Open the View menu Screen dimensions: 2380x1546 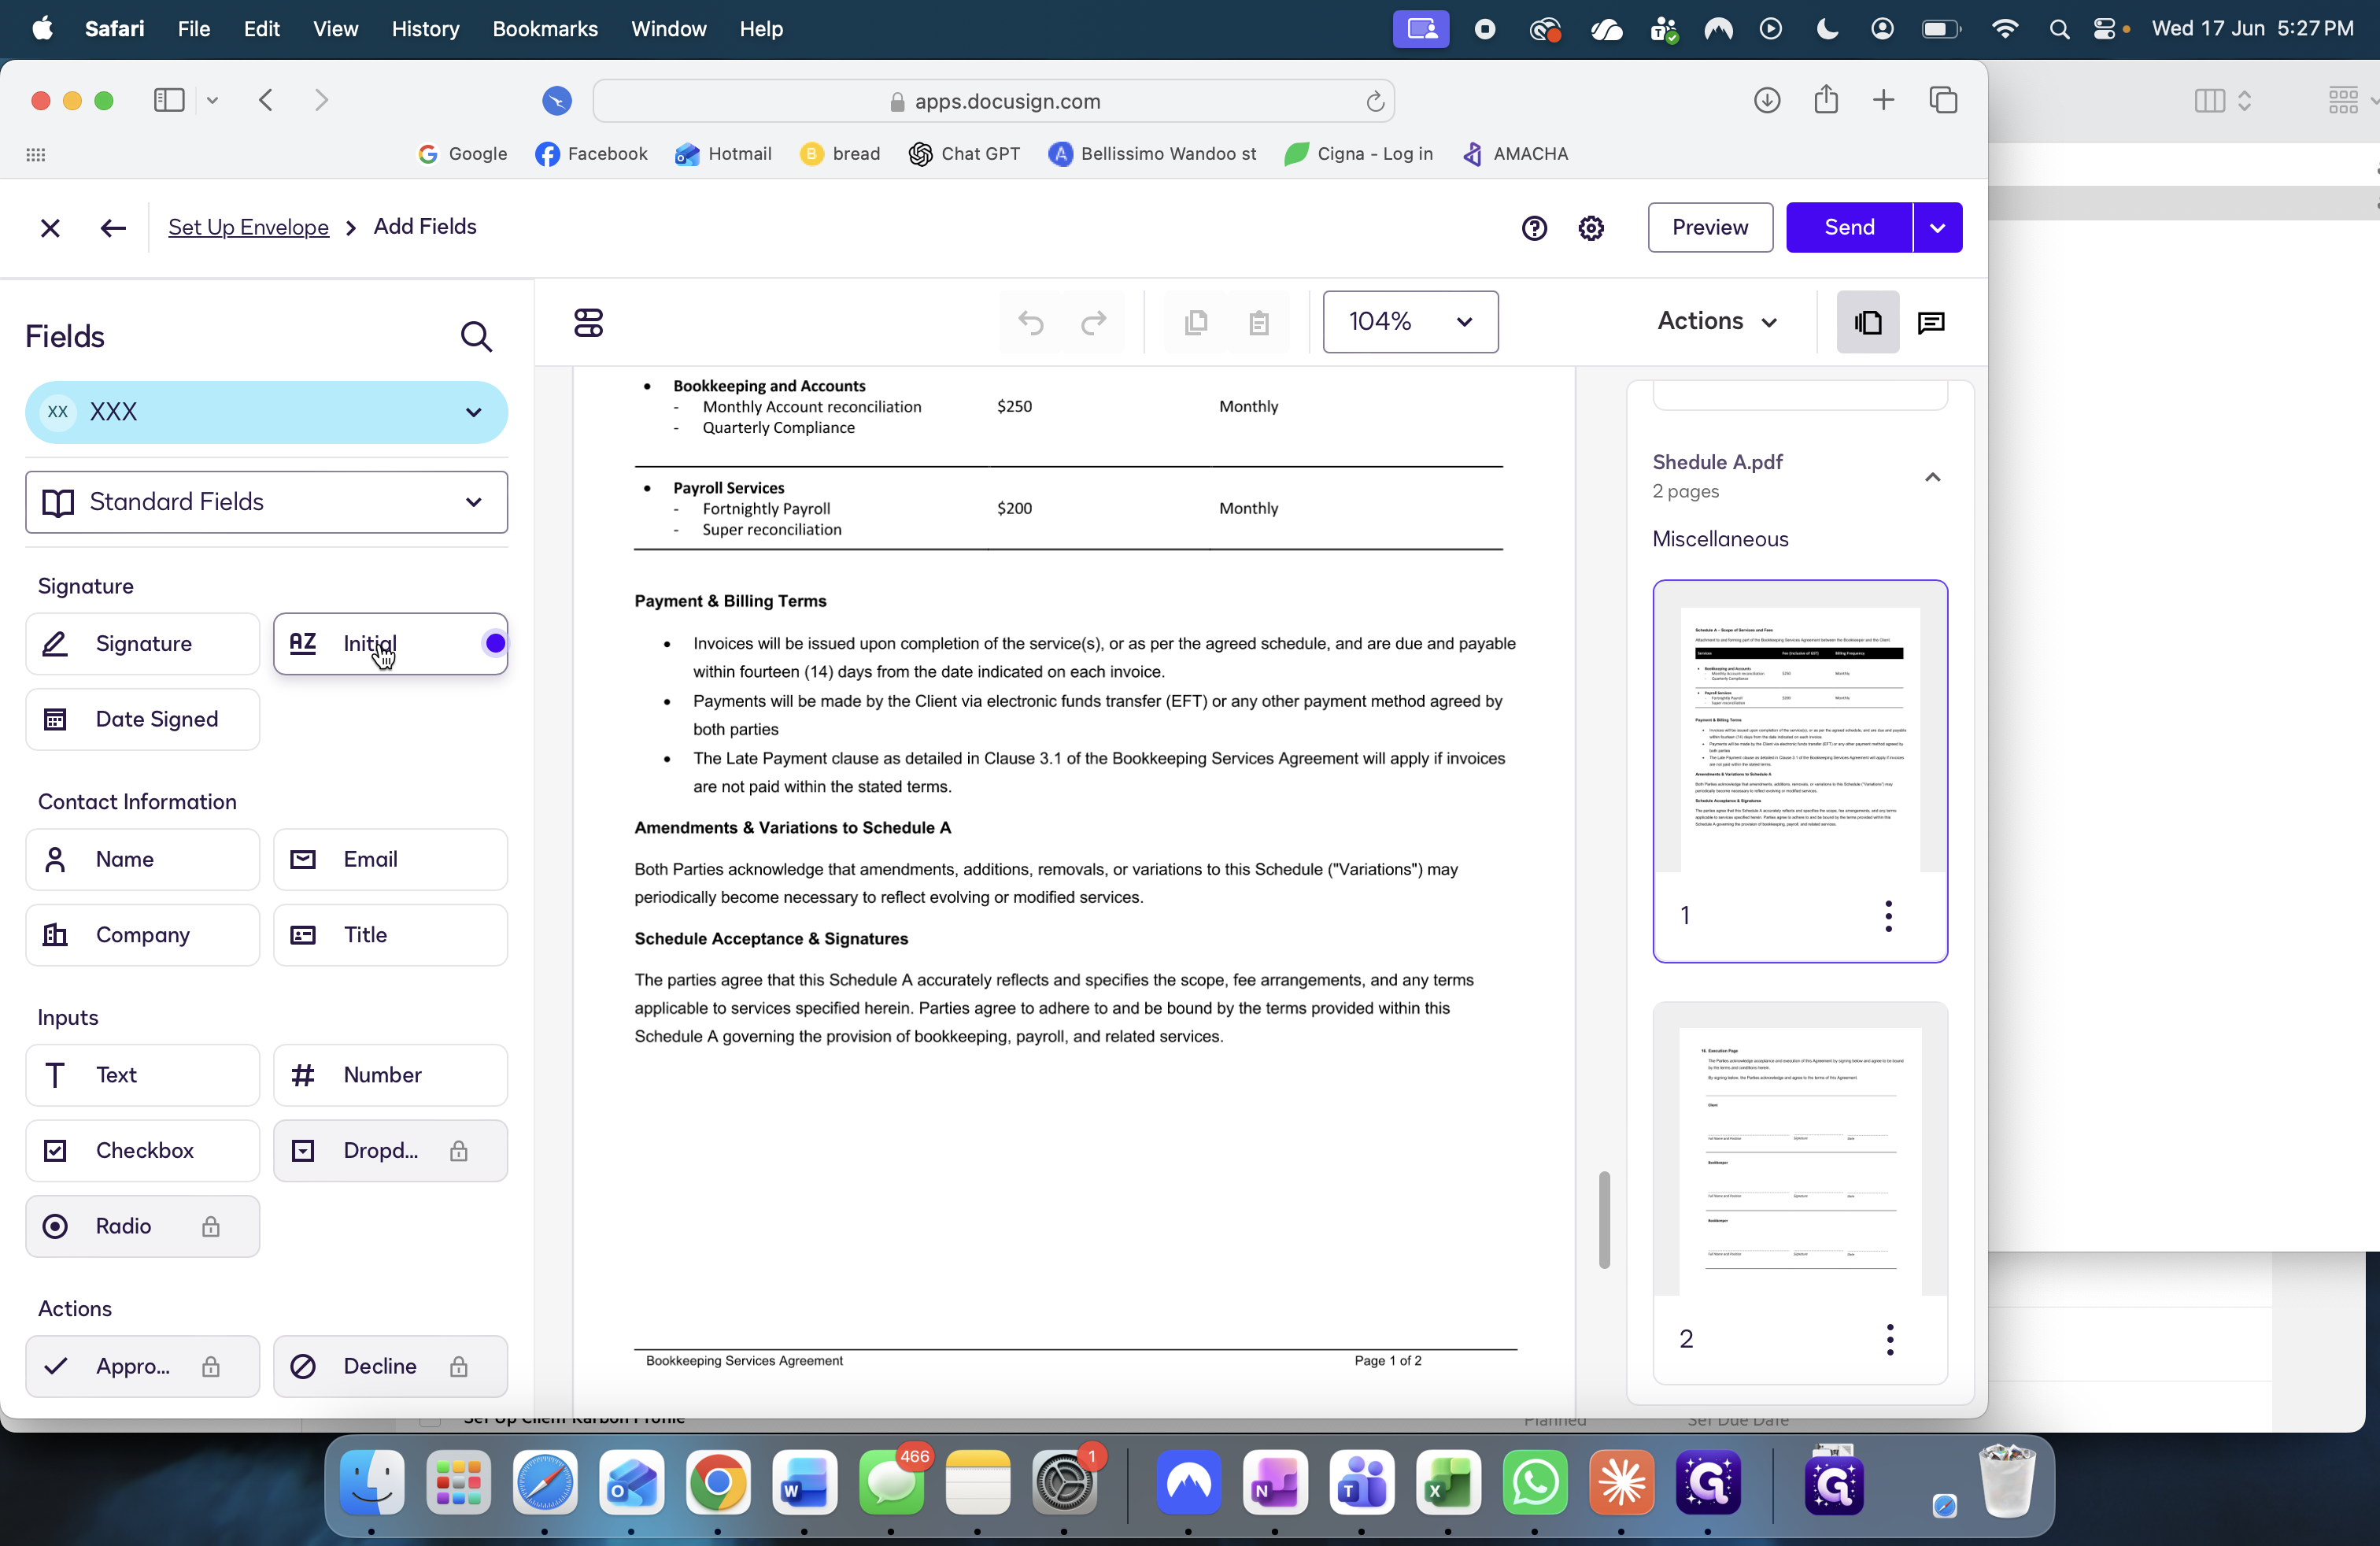(335, 29)
